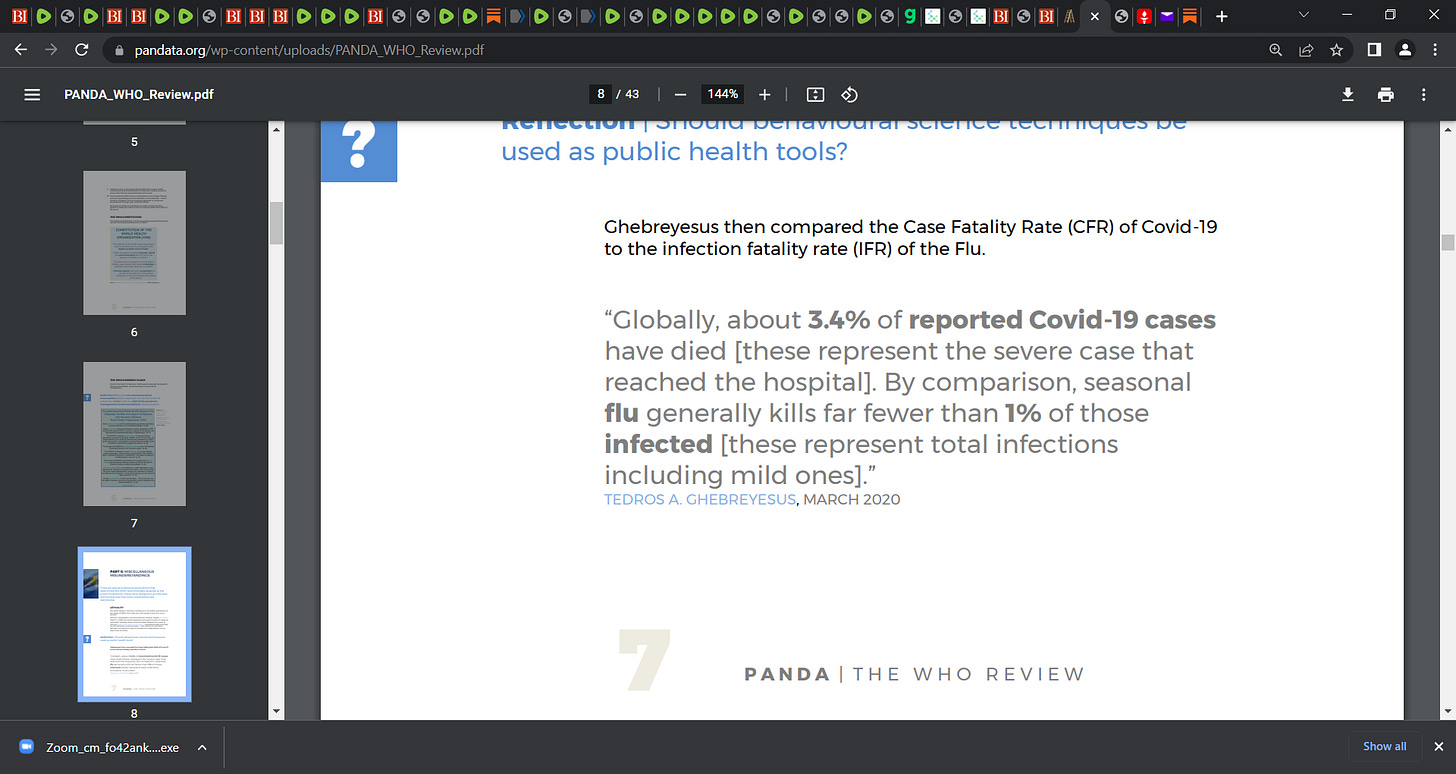Click the main document scrollbar handle
This screenshot has width=1456, height=774.
pyautogui.click(x=1447, y=242)
